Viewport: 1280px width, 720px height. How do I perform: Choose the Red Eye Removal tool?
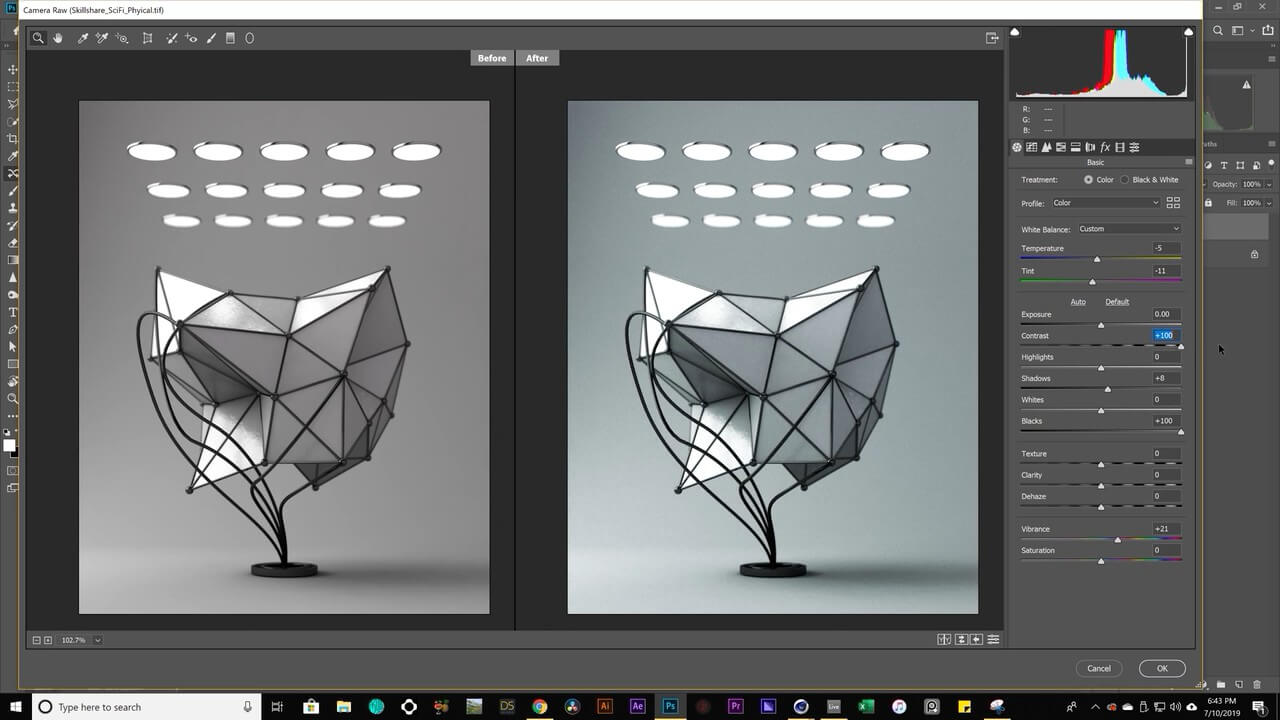[191, 38]
